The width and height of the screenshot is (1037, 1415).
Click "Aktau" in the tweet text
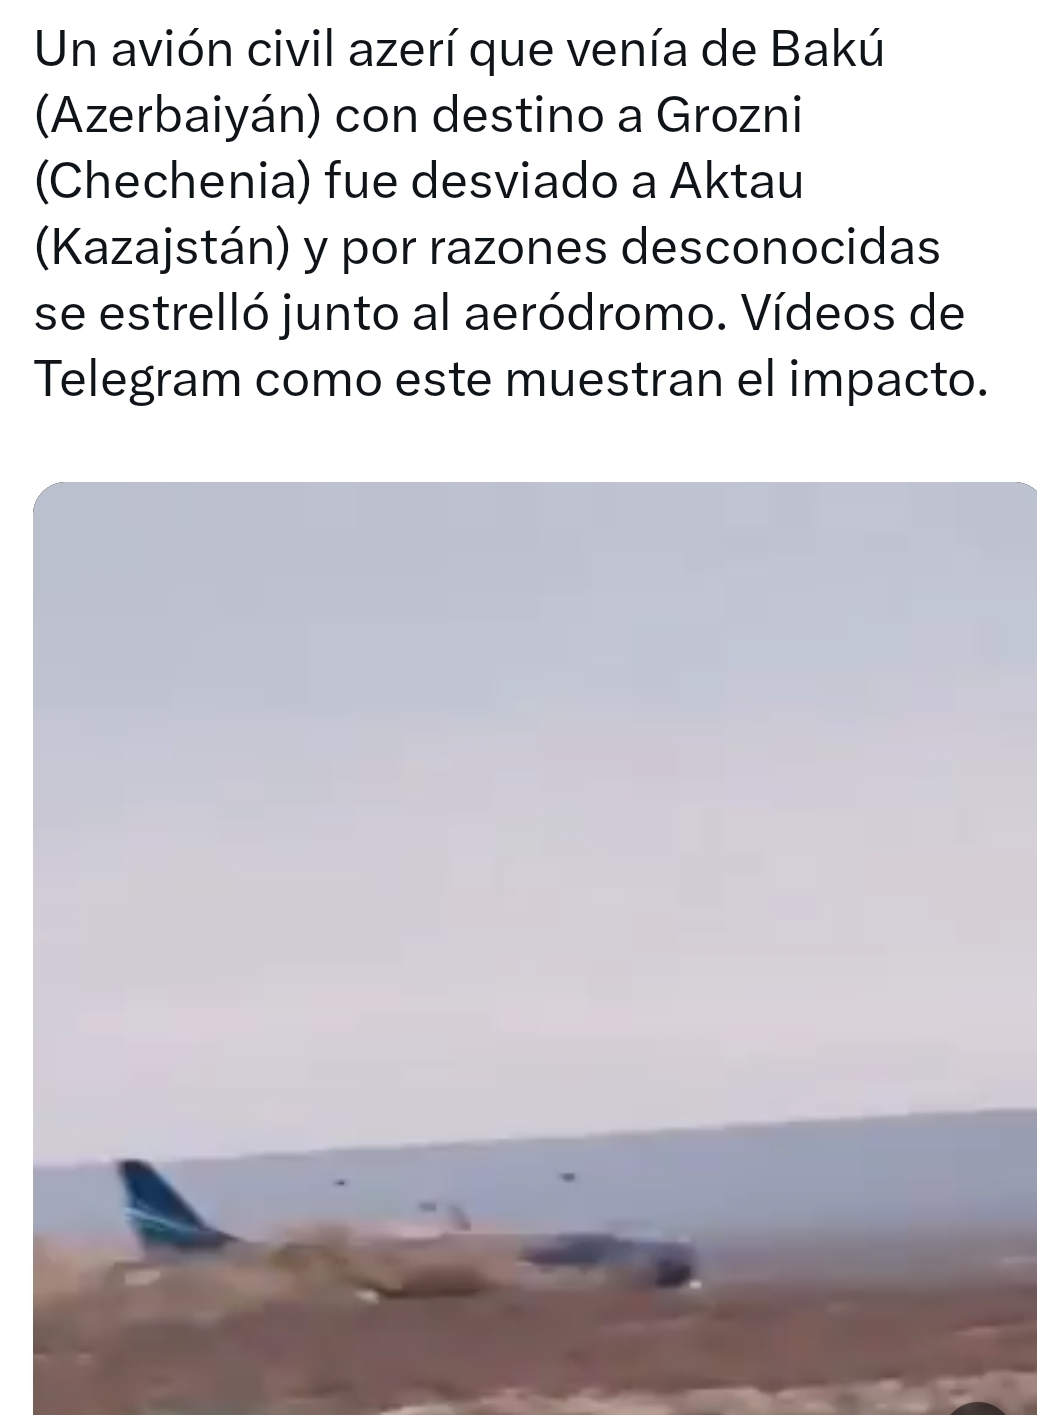(736, 182)
